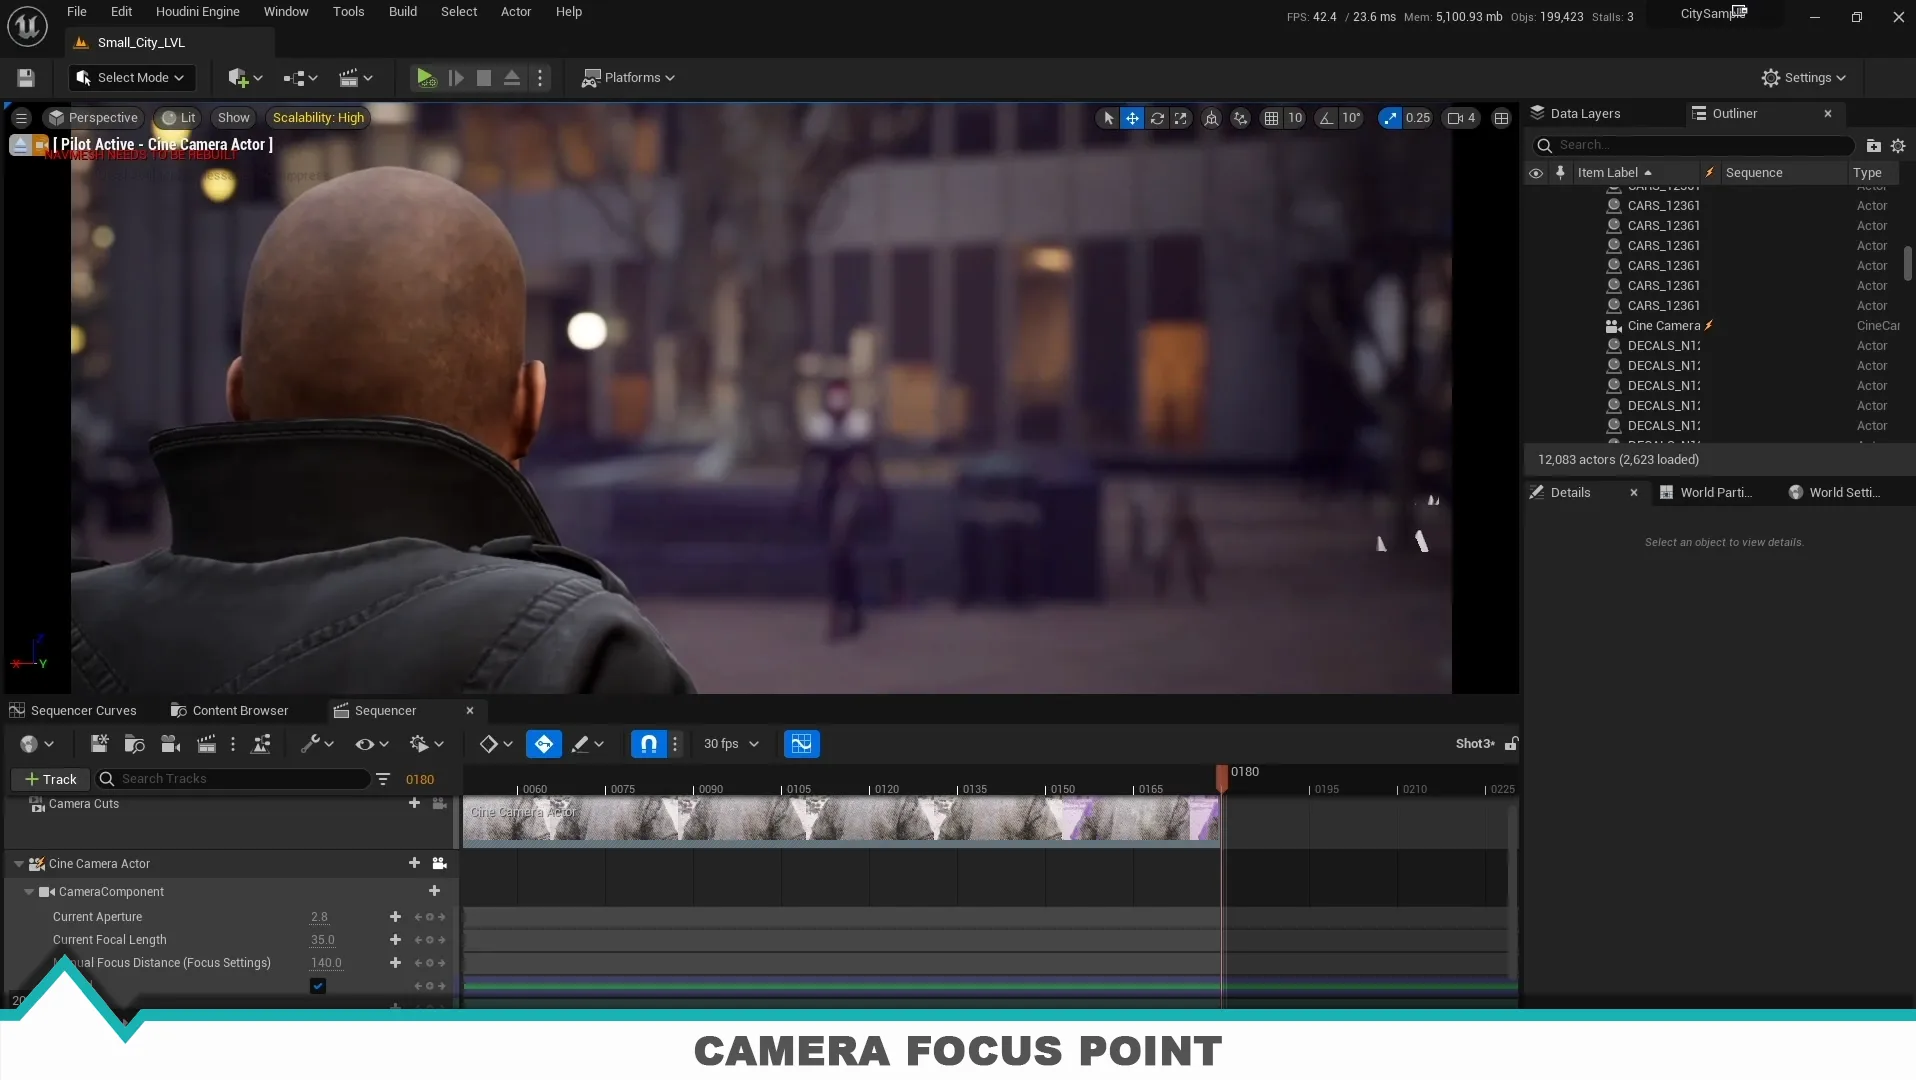Click the camera icon to create a camera in Sequencer
Screen dimensions: 1916x1080
[x=171, y=744]
